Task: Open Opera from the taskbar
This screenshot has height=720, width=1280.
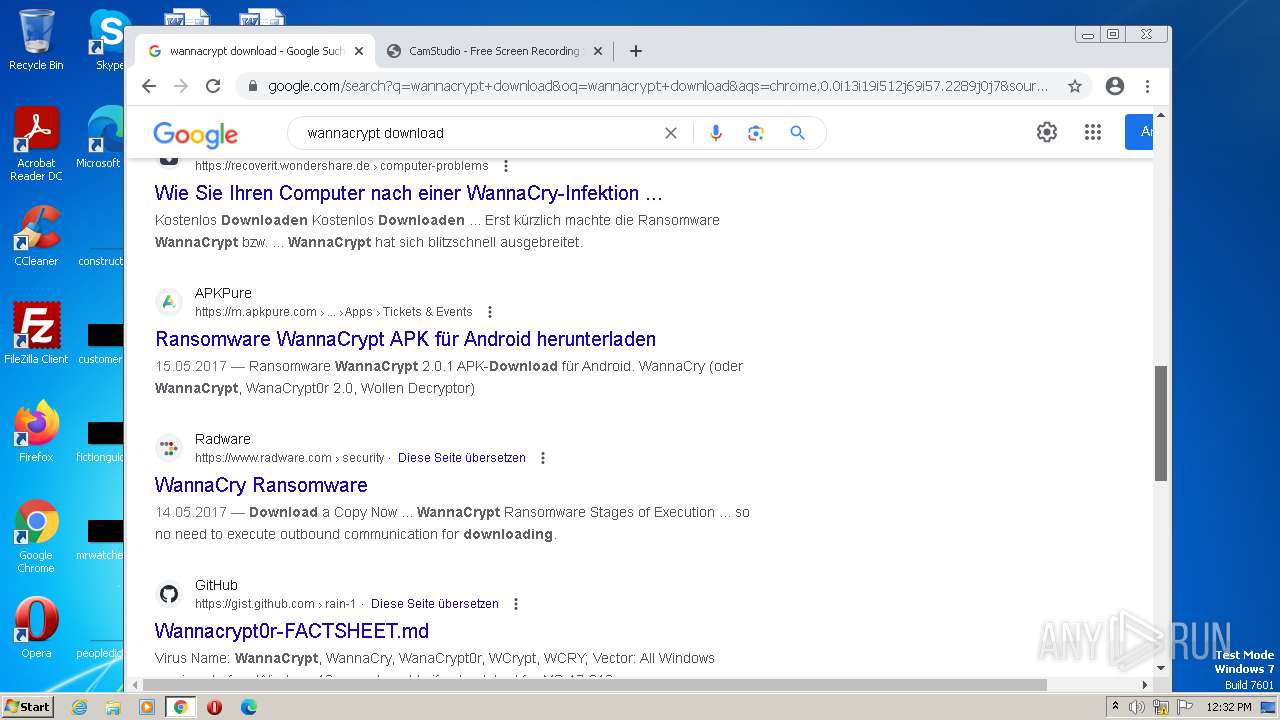Action: pyautogui.click(x=214, y=707)
